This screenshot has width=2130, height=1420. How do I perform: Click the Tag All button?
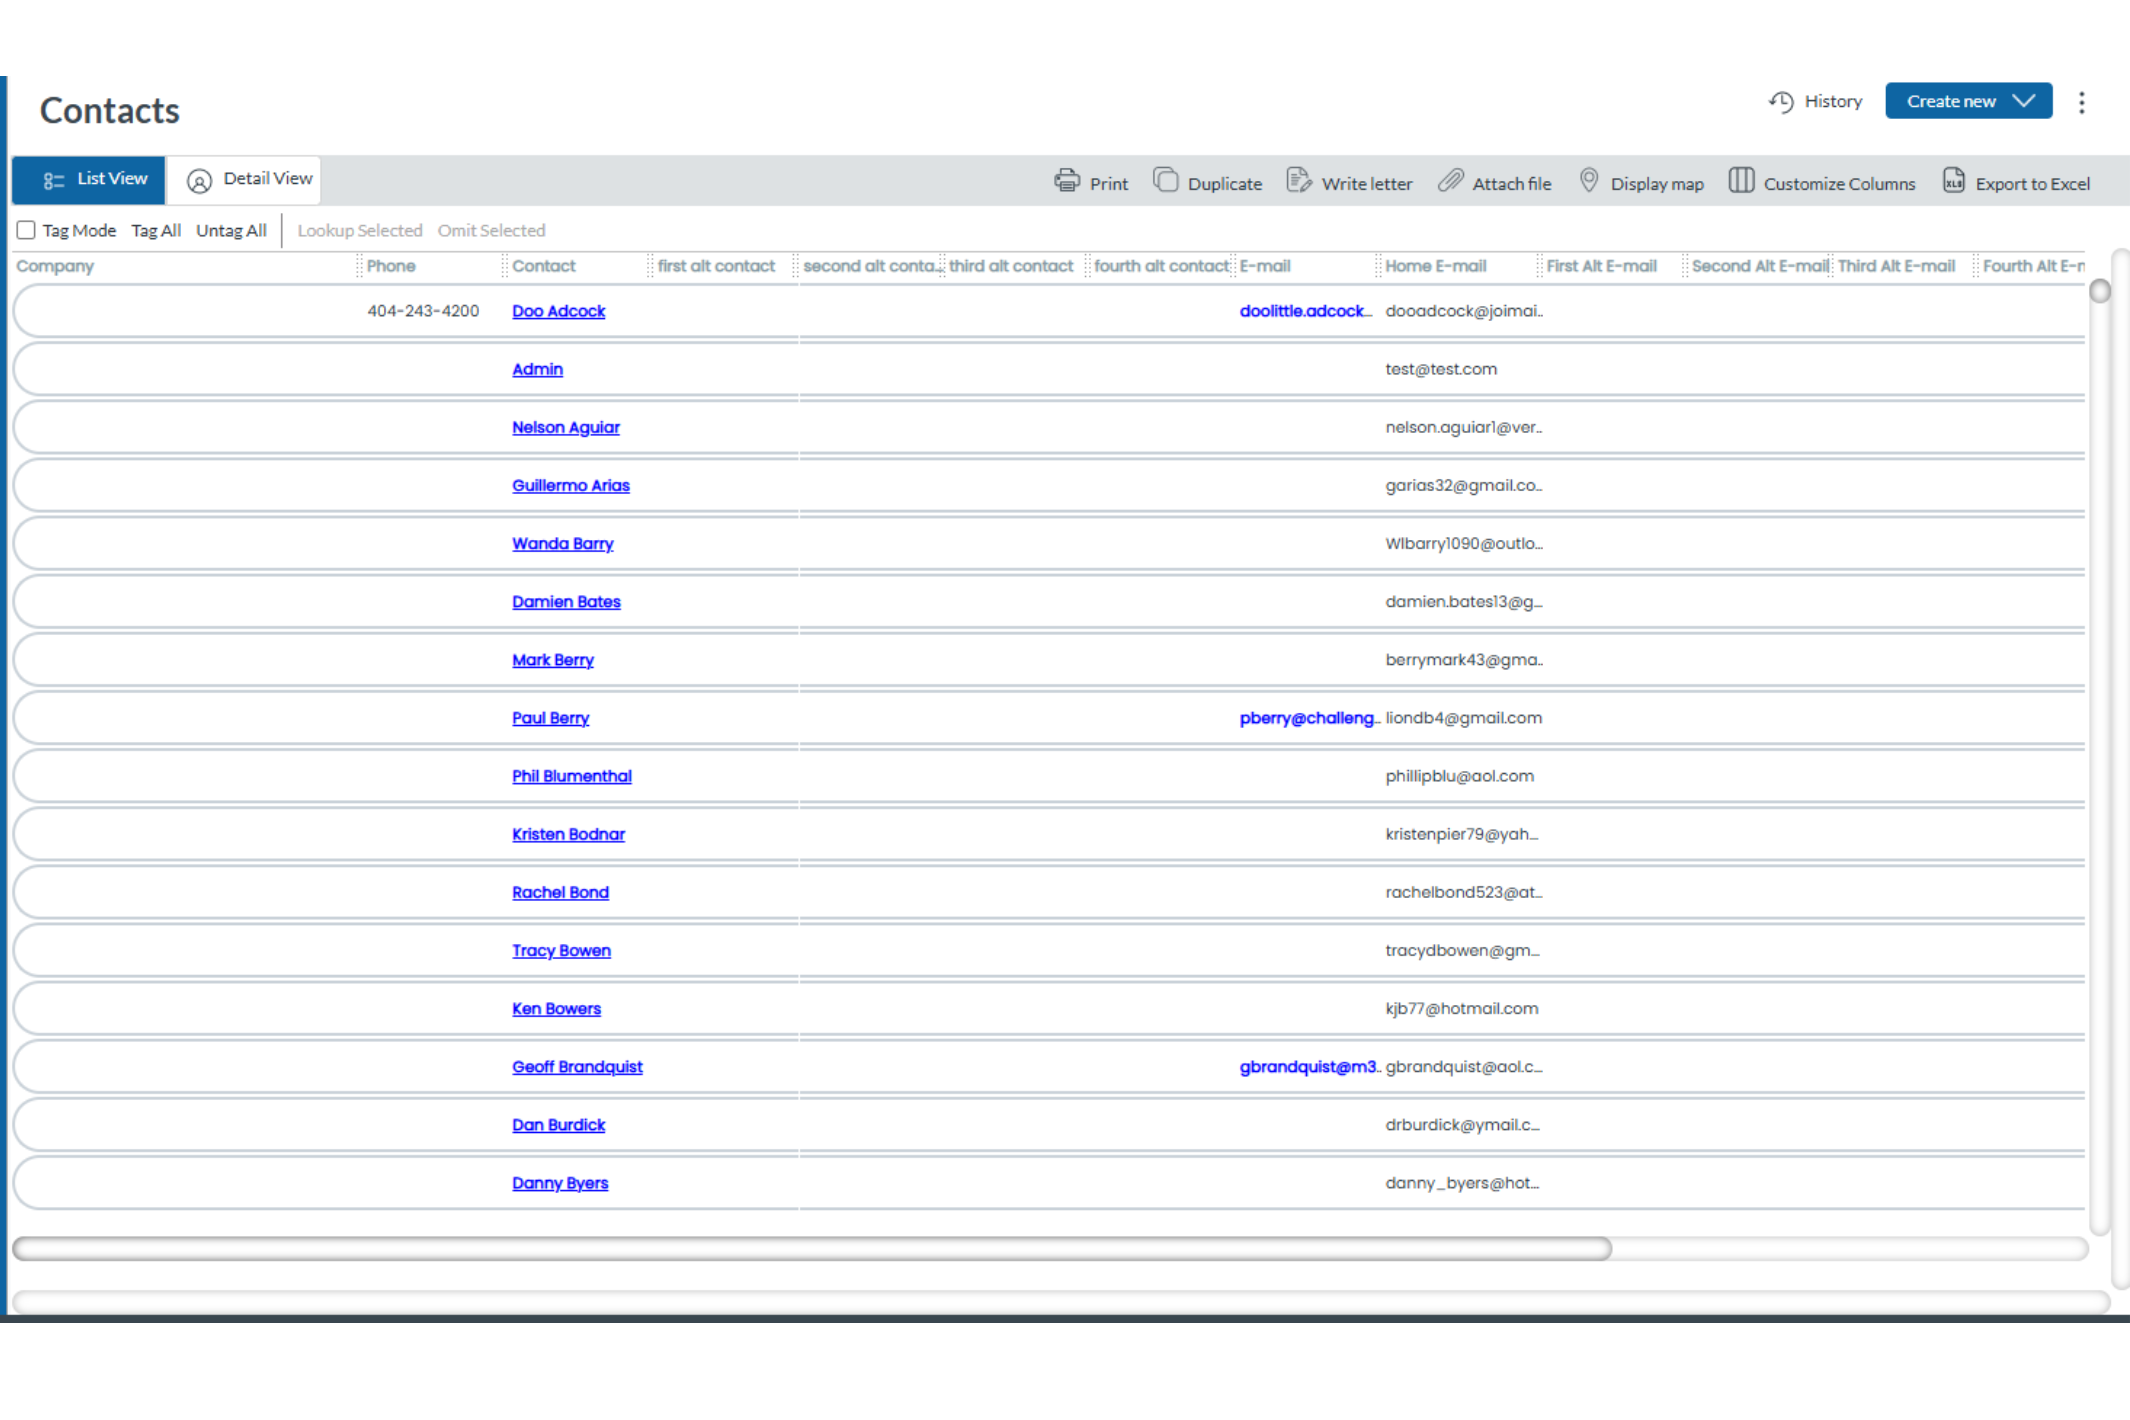point(156,231)
